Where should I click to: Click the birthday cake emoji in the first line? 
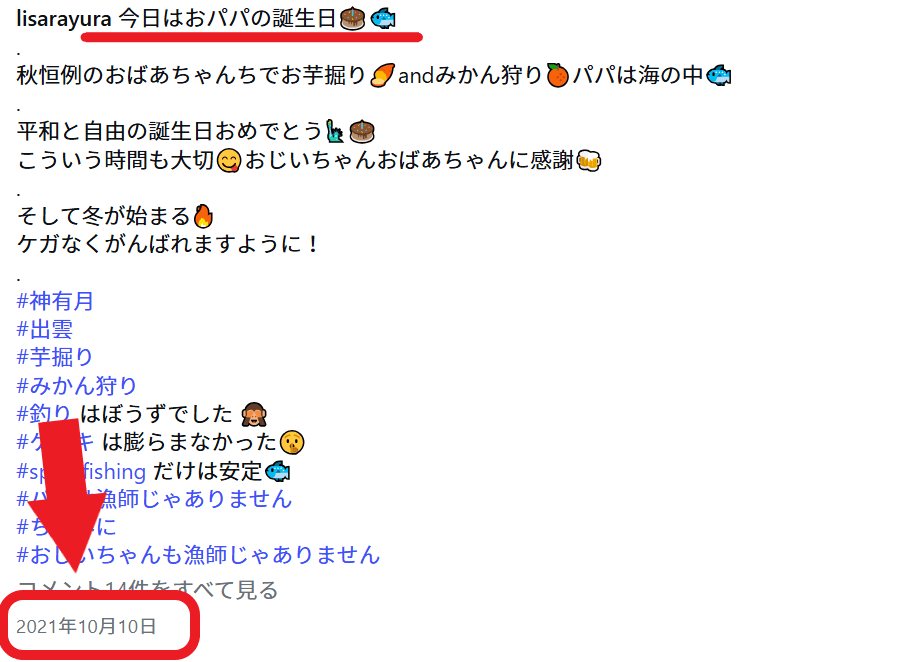point(352,19)
